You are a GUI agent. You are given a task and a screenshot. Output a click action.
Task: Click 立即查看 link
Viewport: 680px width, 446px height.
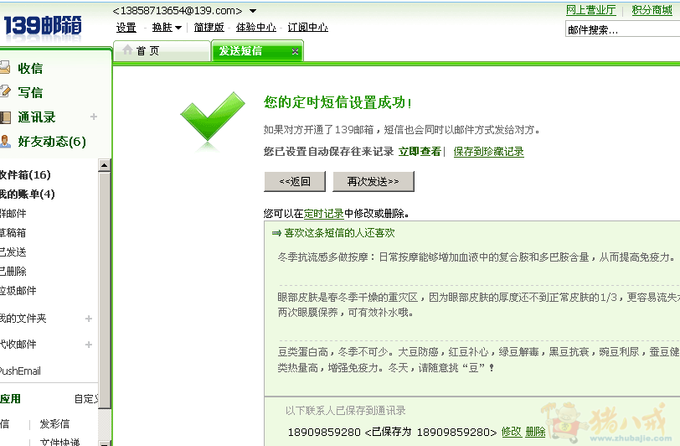click(420, 151)
